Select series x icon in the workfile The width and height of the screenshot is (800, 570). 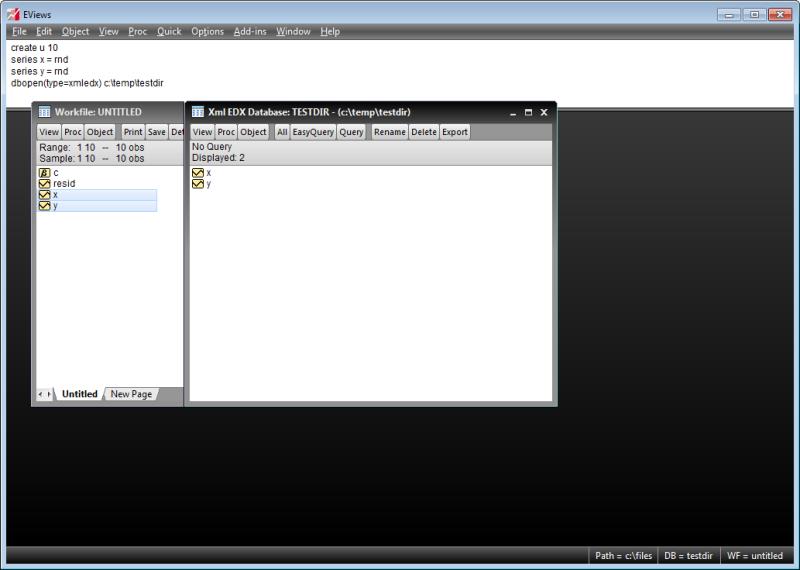pos(44,195)
